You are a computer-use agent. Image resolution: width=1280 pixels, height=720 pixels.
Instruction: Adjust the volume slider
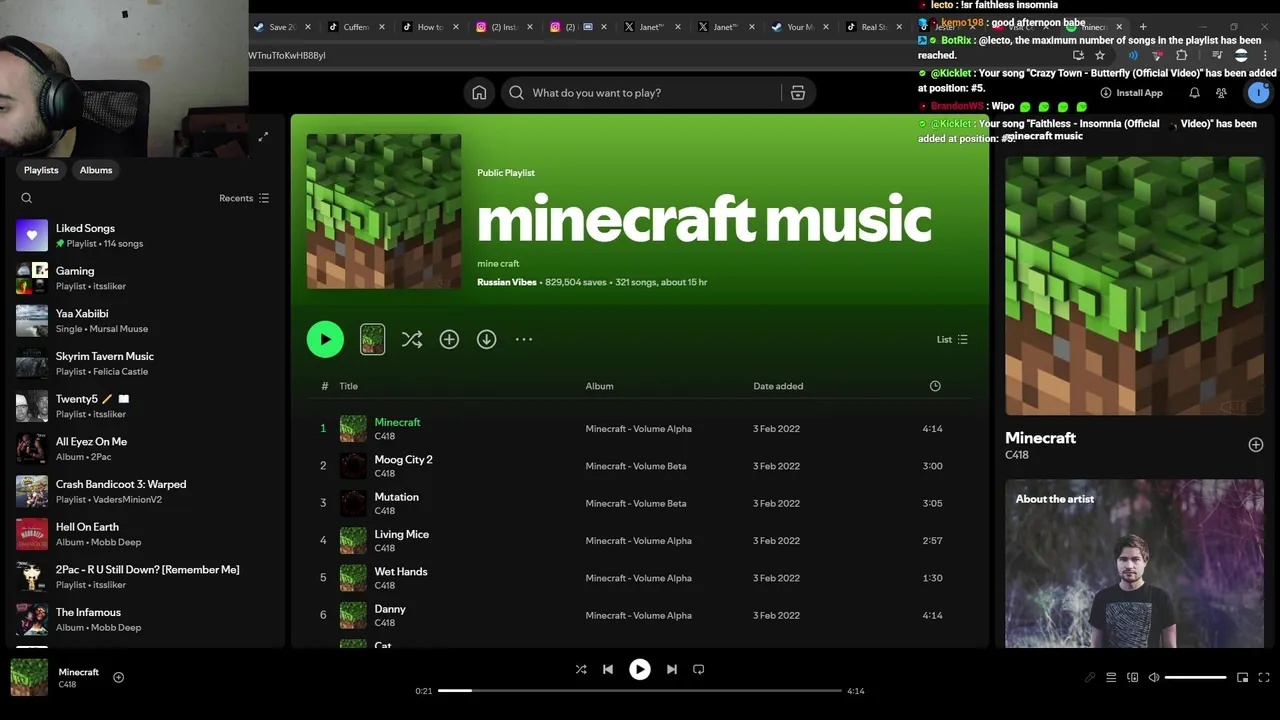click(x=1195, y=678)
